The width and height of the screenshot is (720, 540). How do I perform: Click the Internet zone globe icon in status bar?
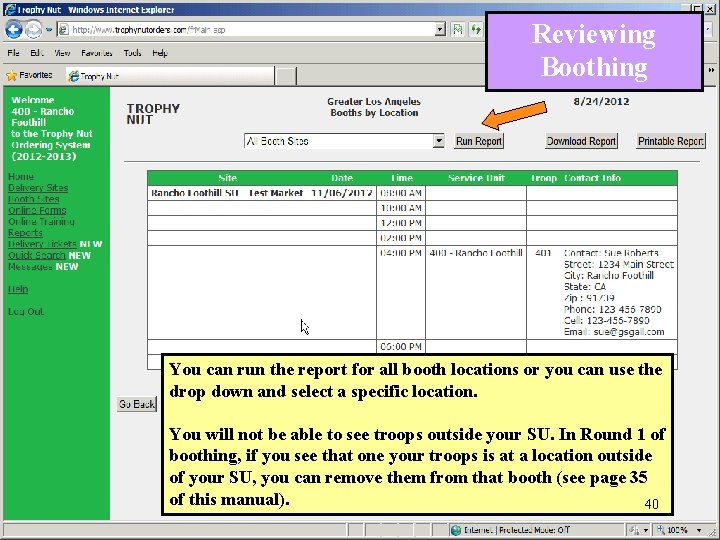[x=456, y=530]
